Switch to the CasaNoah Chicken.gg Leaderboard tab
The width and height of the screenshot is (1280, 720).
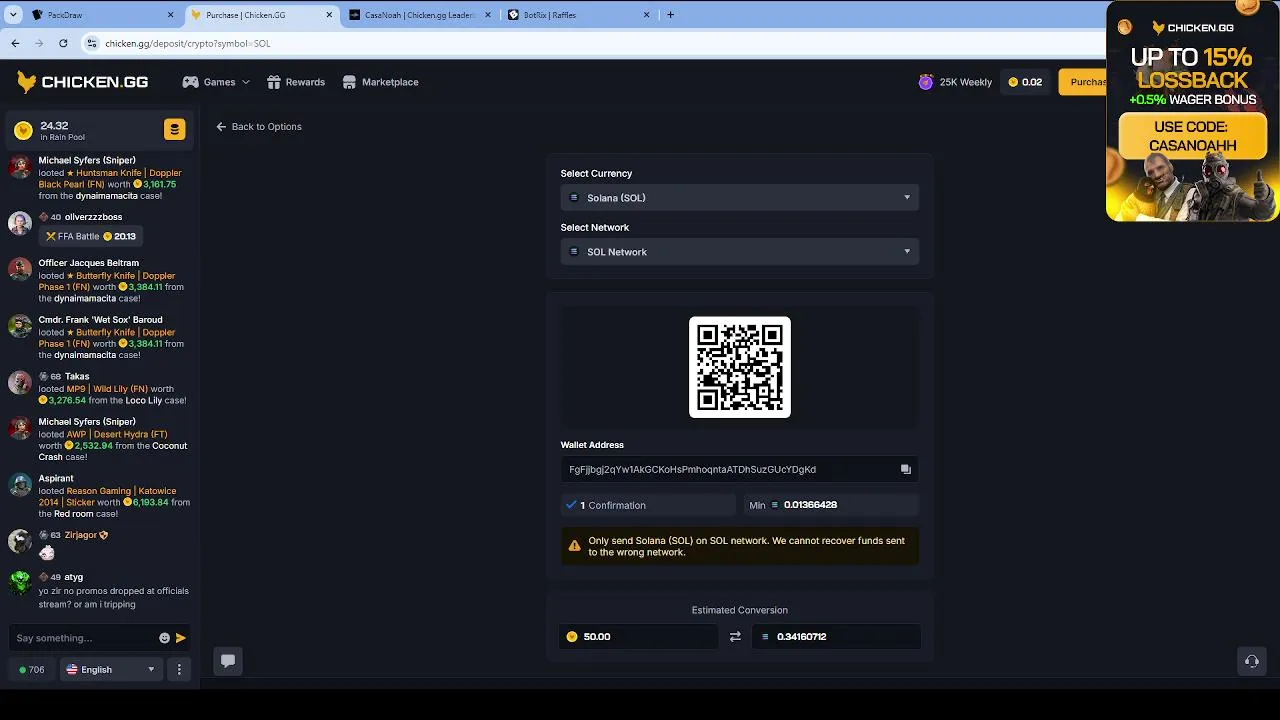420,15
